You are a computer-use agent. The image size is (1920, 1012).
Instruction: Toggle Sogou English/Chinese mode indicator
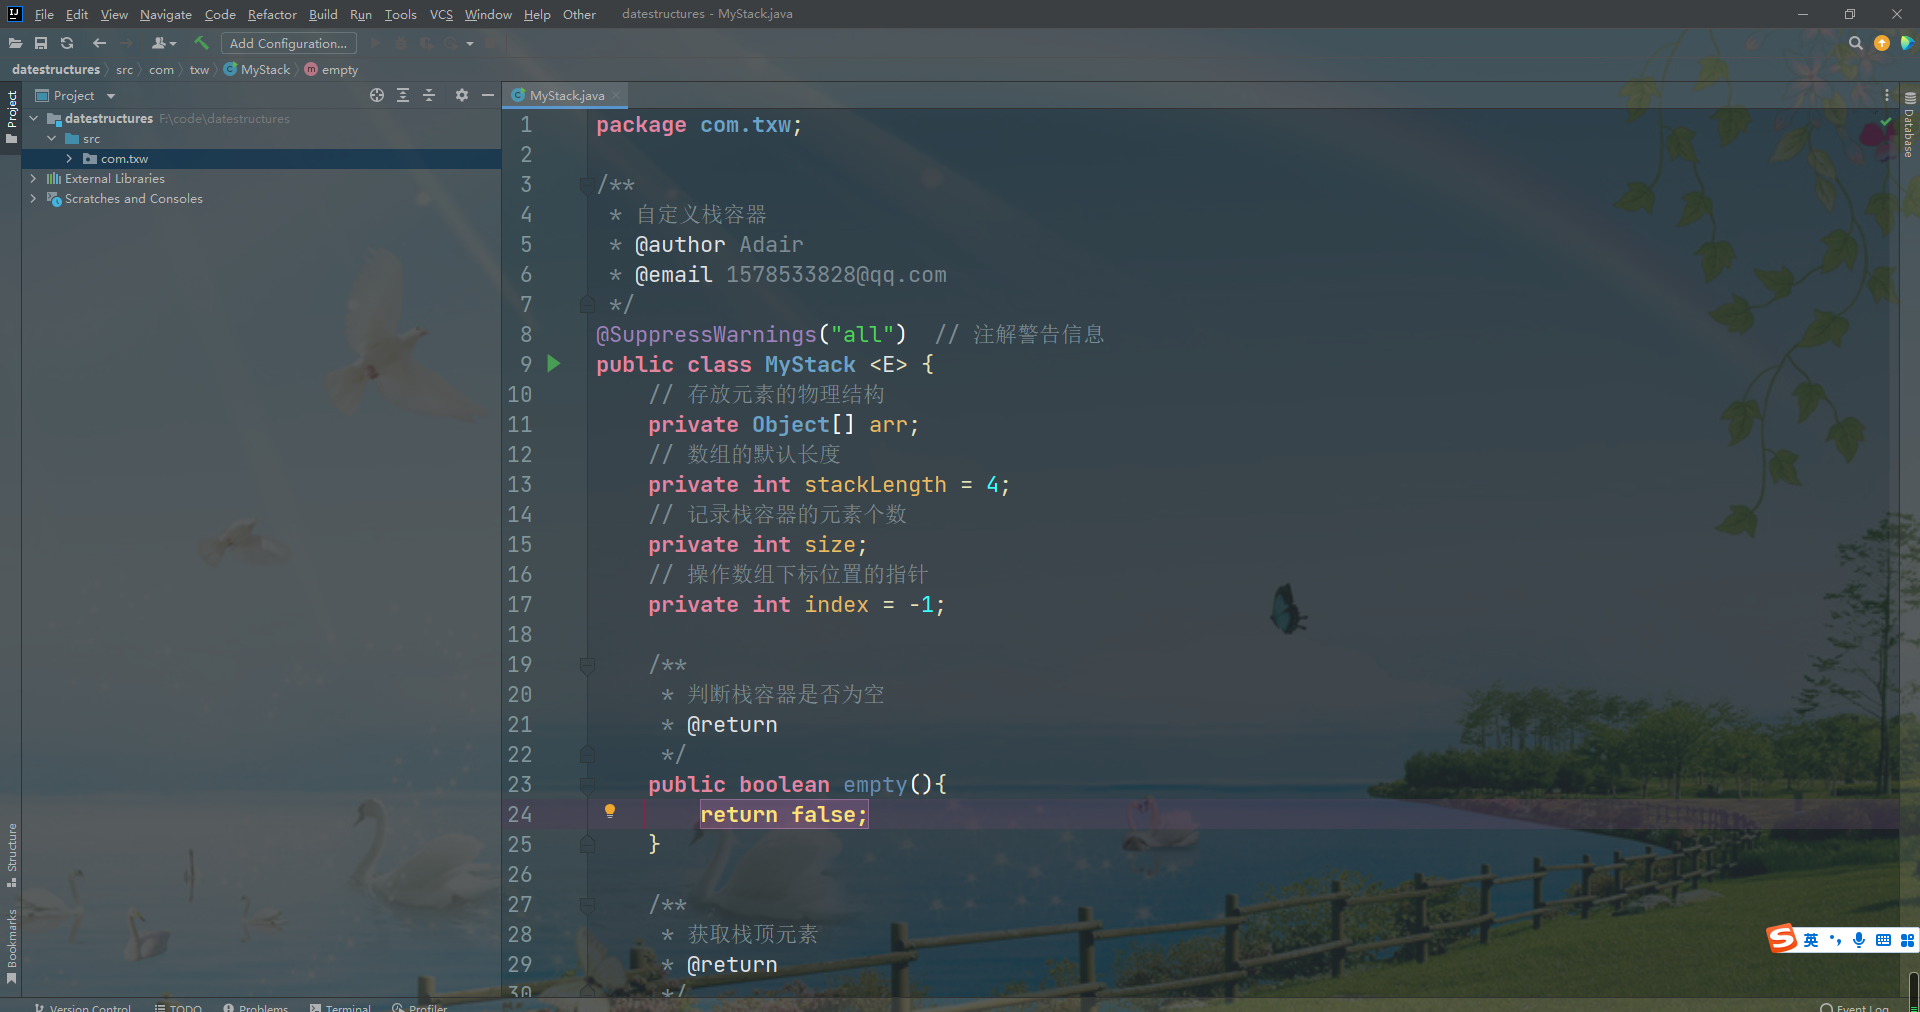pos(1811,940)
